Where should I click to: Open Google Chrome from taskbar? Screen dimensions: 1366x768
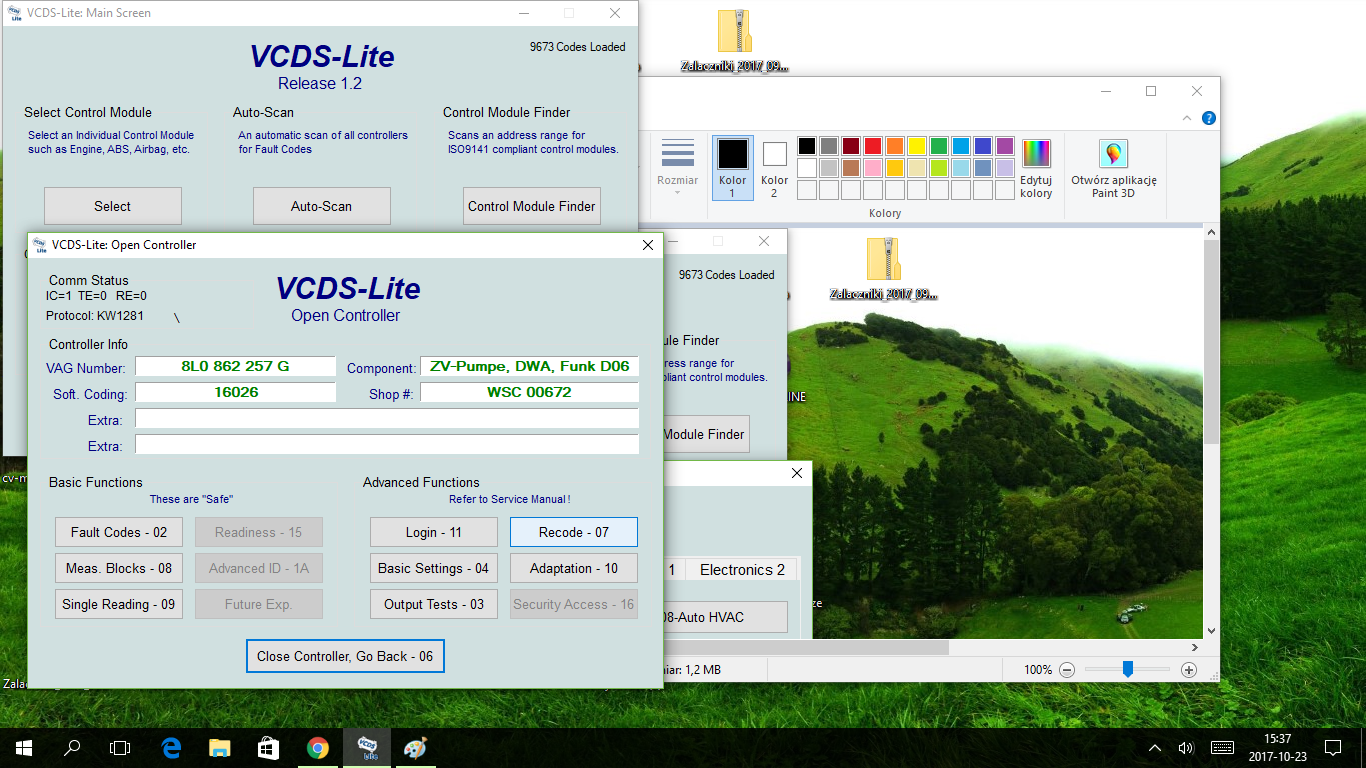click(x=318, y=747)
